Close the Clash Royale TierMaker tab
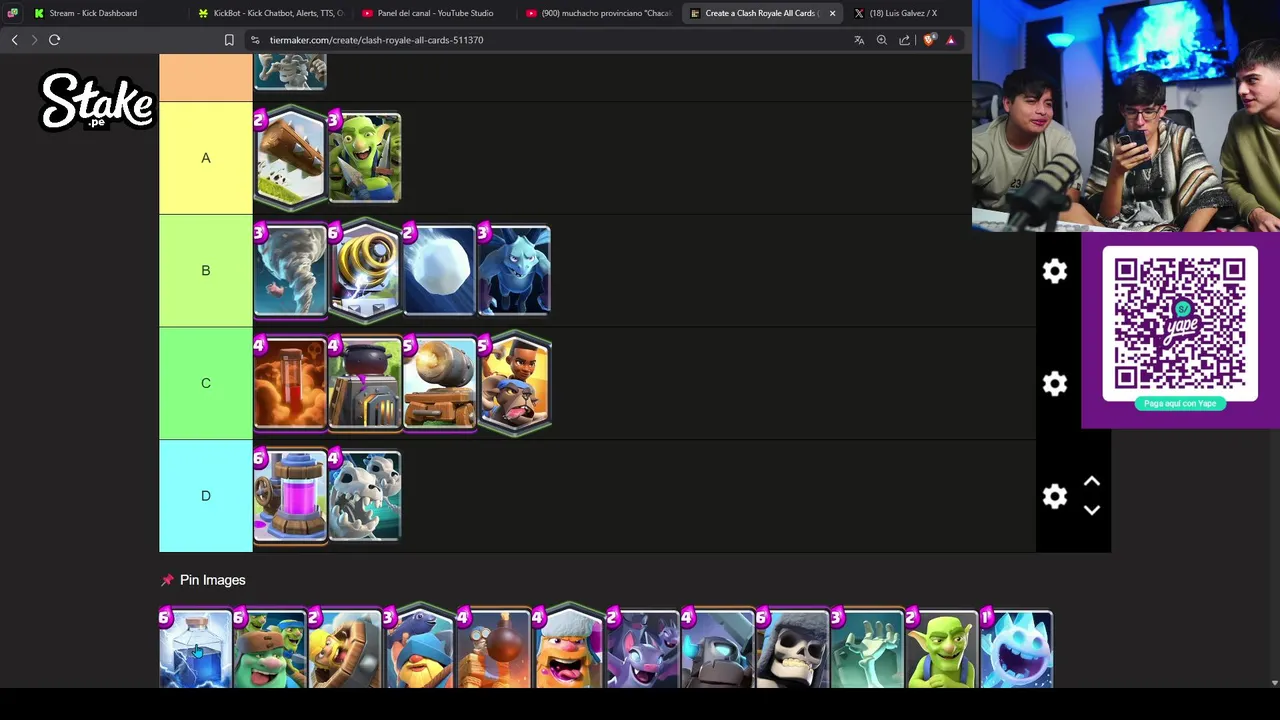The height and width of the screenshot is (720, 1280). [832, 13]
